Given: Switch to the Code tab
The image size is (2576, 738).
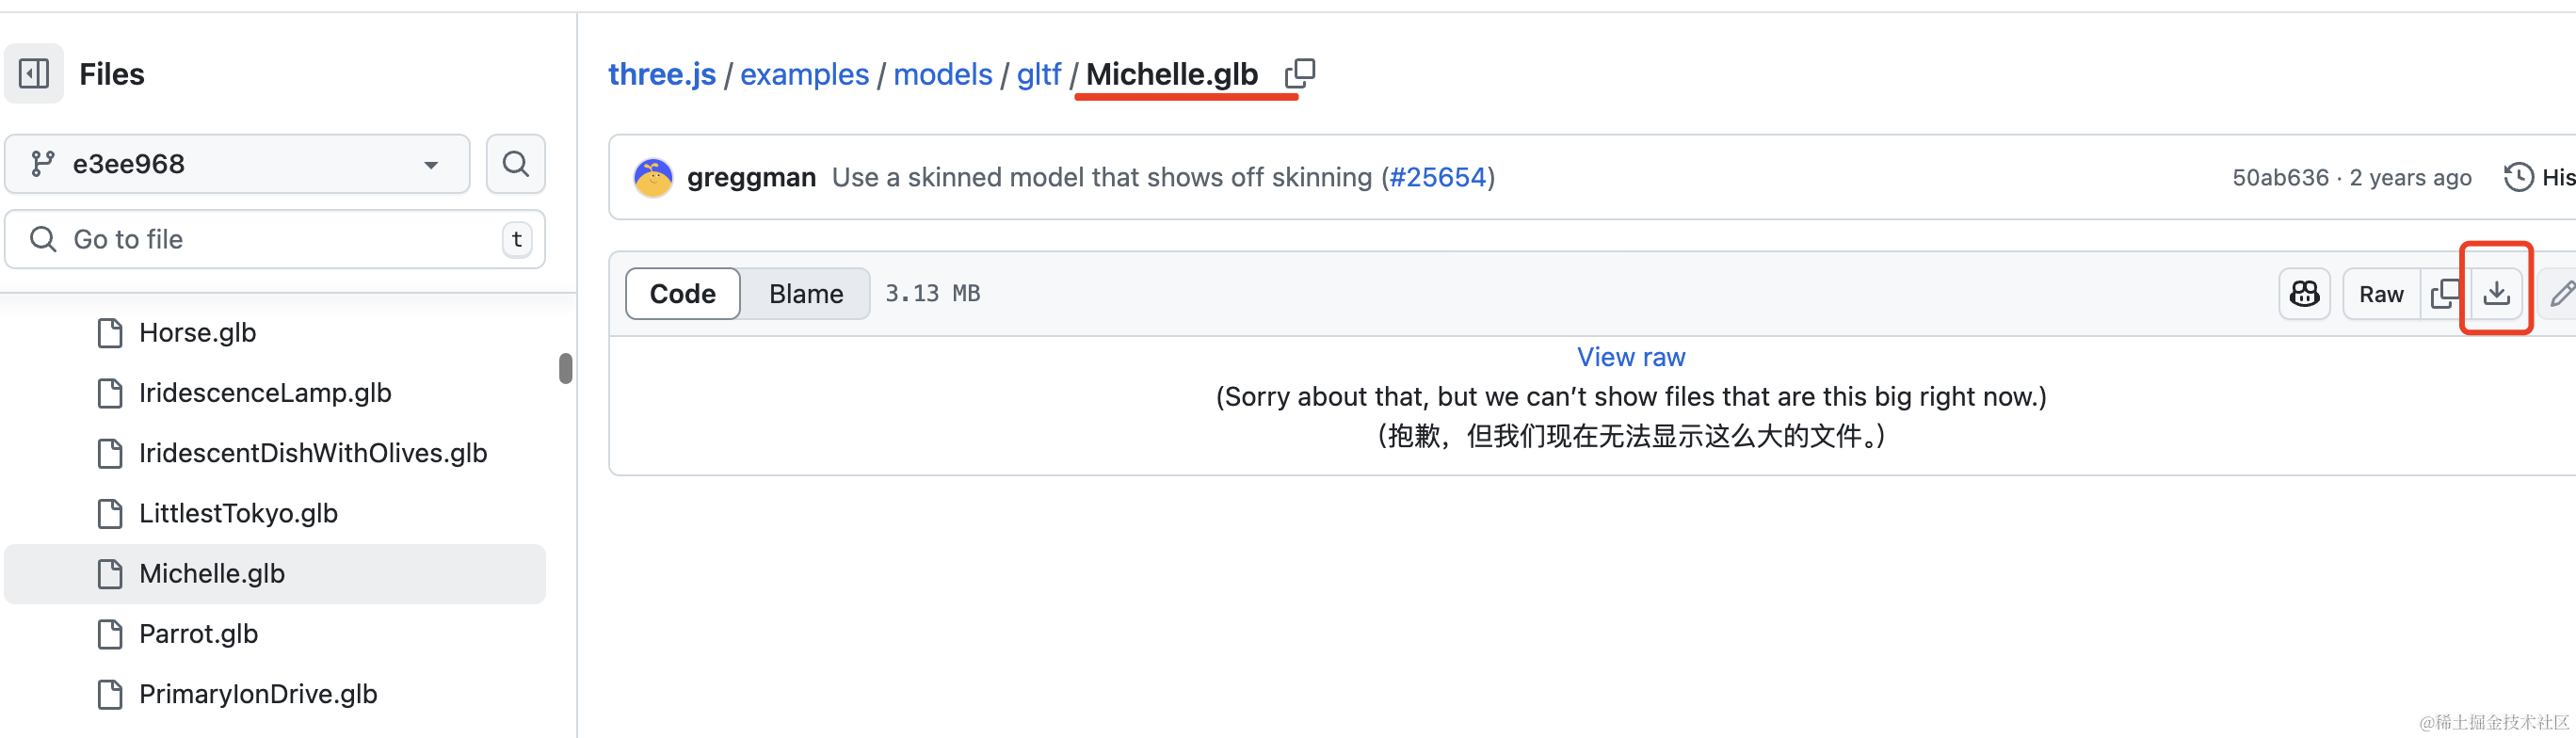Looking at the screenshot, I should [683, 294].
